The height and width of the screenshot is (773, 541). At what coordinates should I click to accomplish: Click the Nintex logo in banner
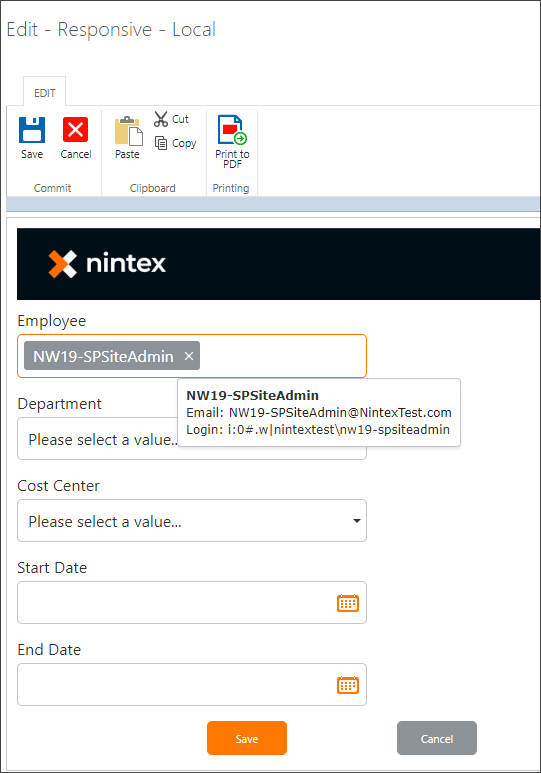(x=107, y=263)
